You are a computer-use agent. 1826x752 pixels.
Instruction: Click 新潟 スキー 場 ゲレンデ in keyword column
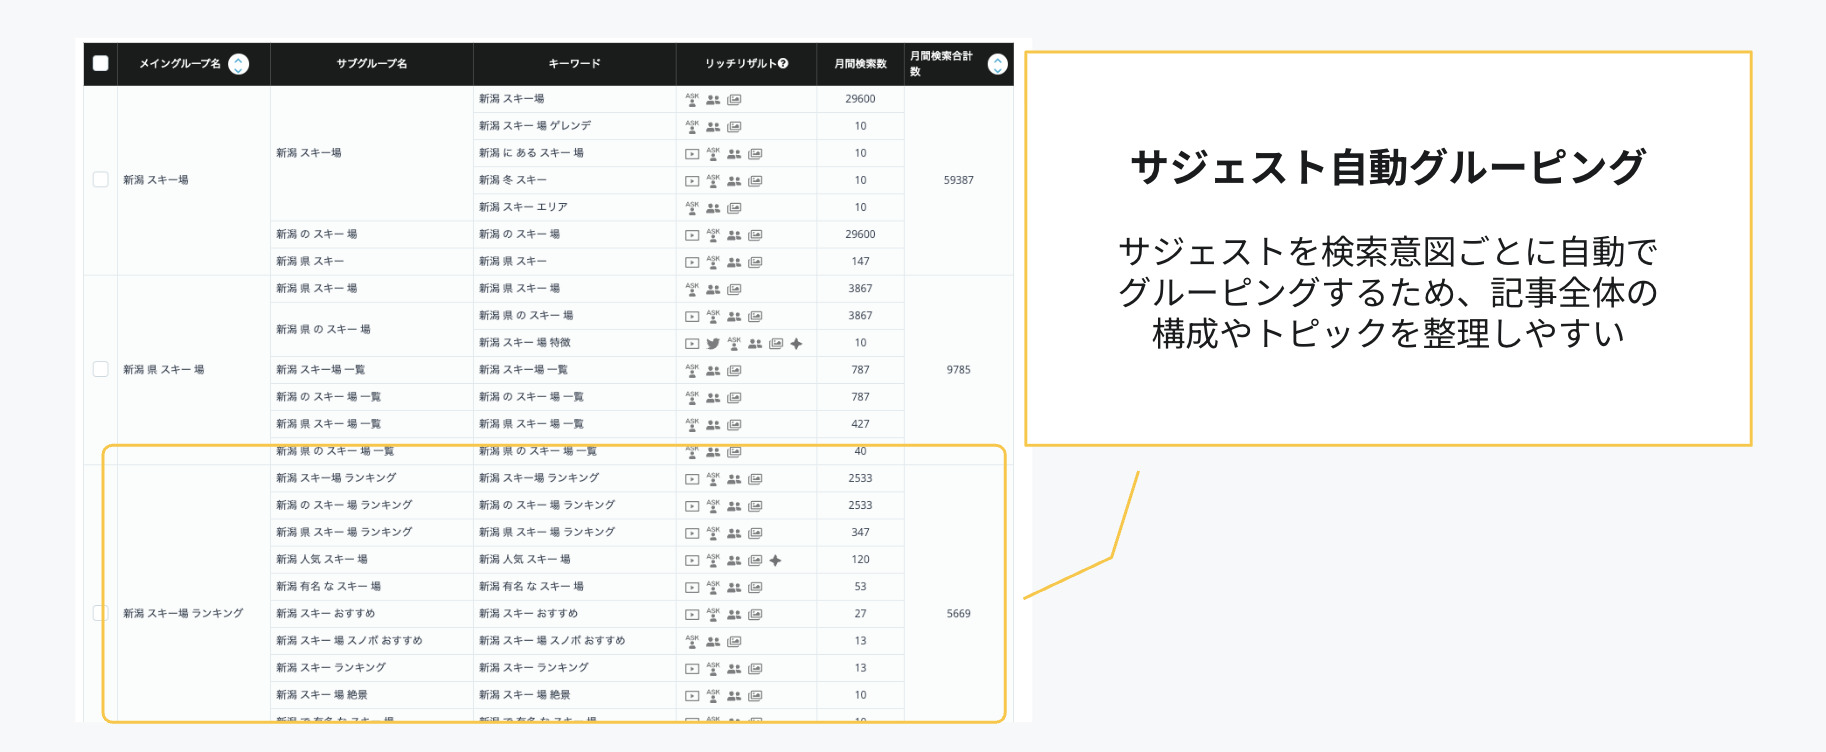coord(534,126)
